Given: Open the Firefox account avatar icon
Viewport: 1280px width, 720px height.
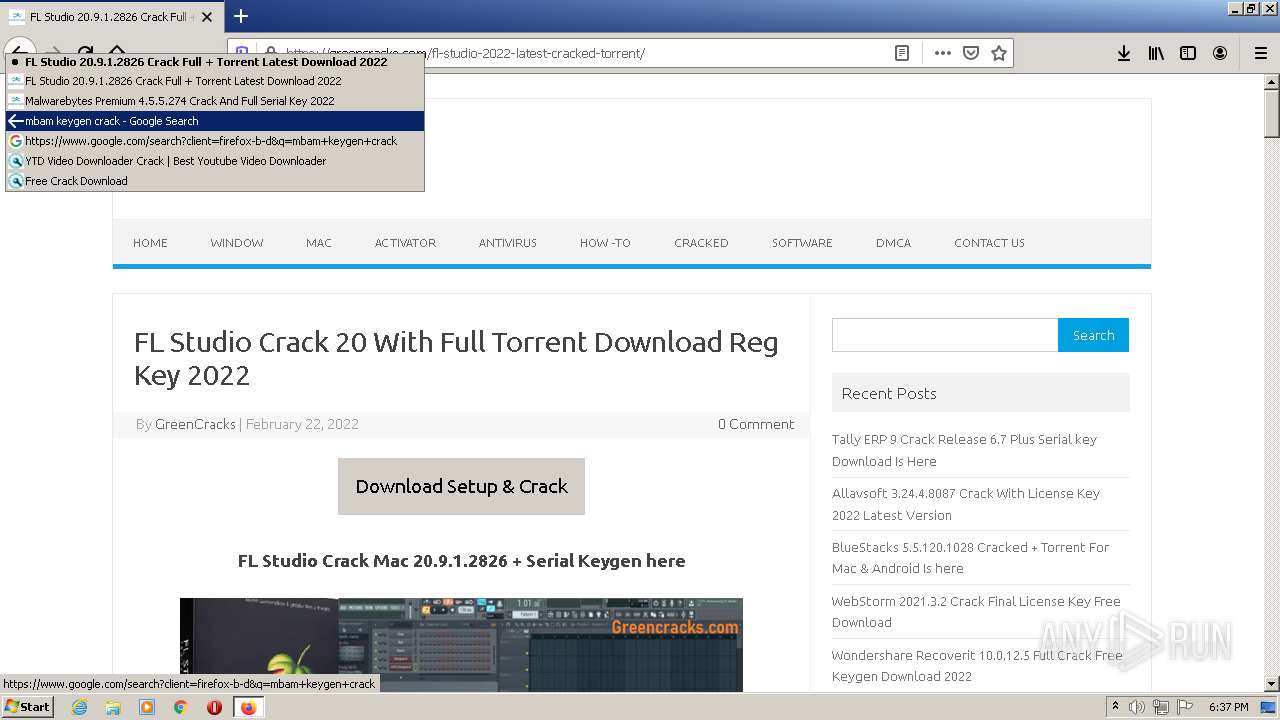Looking at the screenshot, I should tap(1220, 53).
